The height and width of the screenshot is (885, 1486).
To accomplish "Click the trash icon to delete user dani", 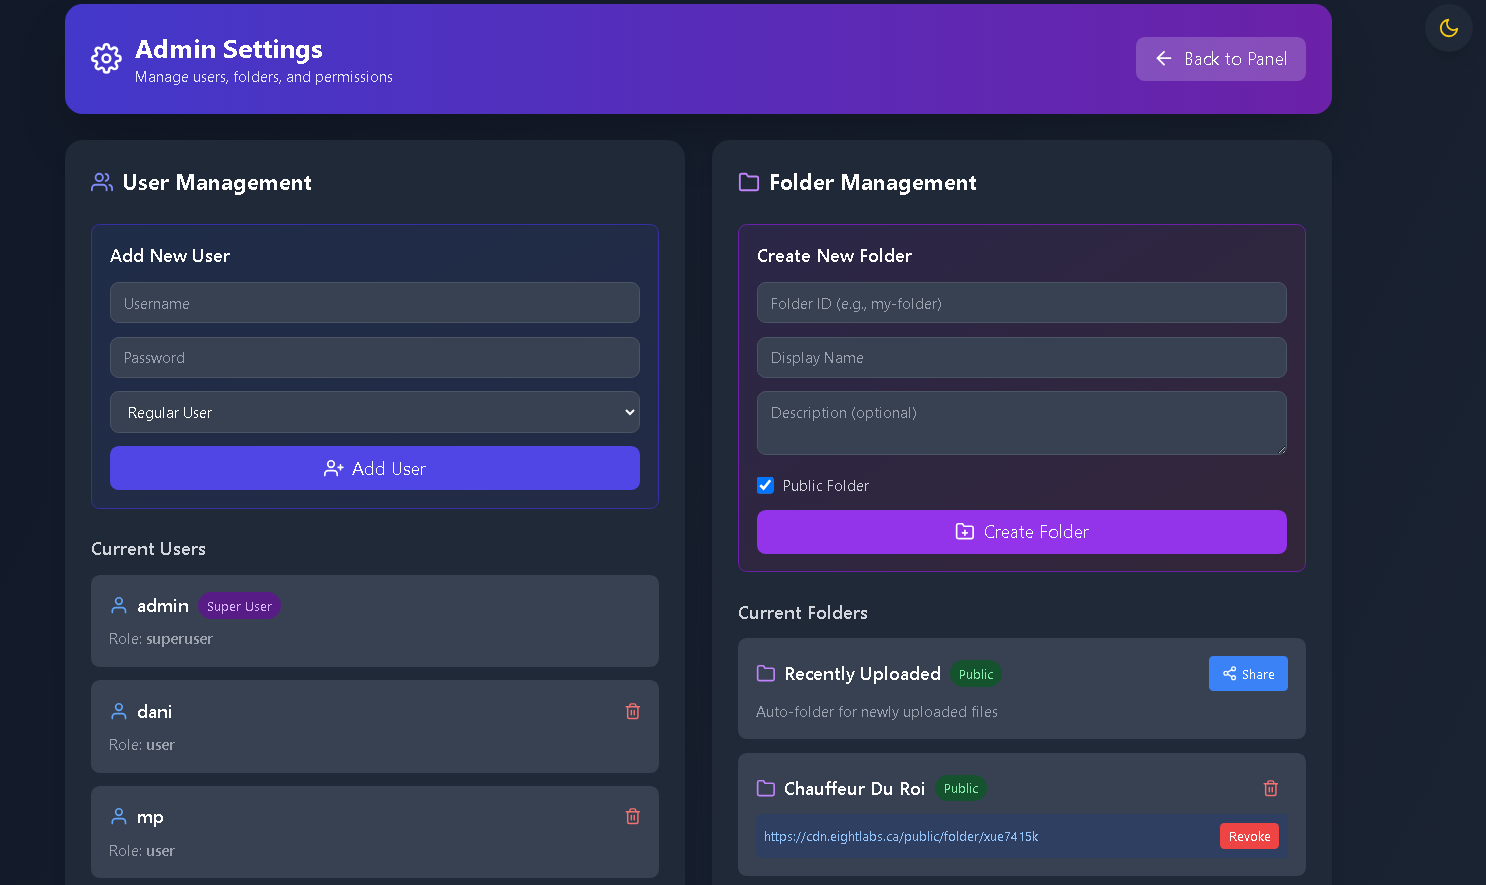I will pyautogui.click(x=632, y=711).
